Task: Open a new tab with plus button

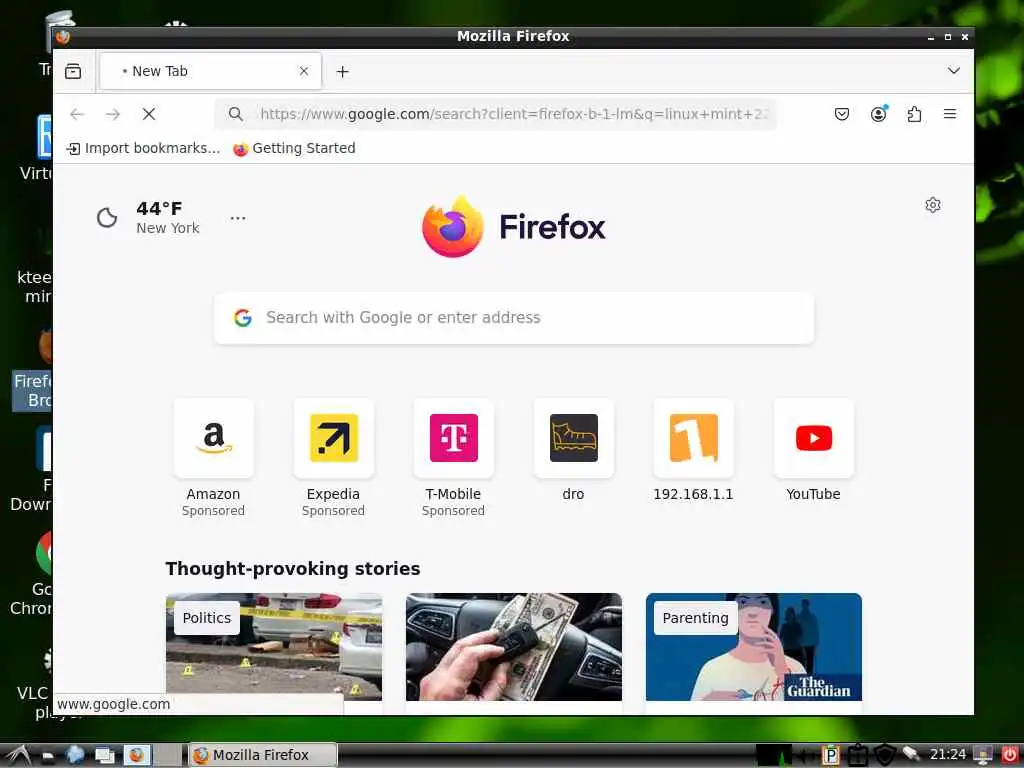Action: click(342, 71)
